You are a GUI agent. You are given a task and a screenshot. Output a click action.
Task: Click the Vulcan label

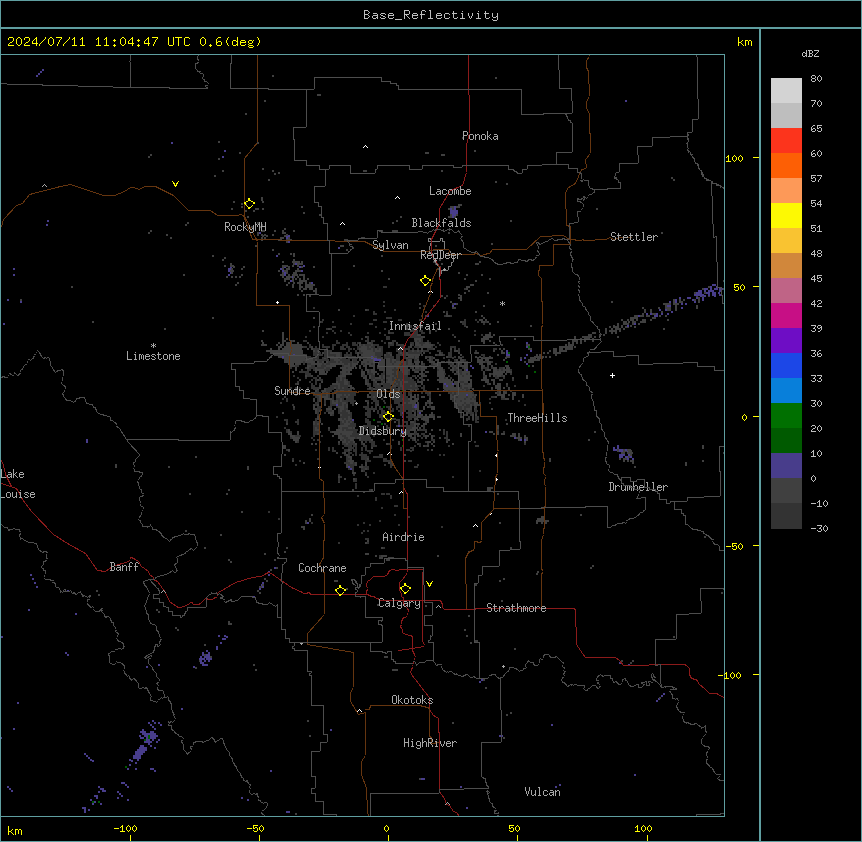[543, 791]
